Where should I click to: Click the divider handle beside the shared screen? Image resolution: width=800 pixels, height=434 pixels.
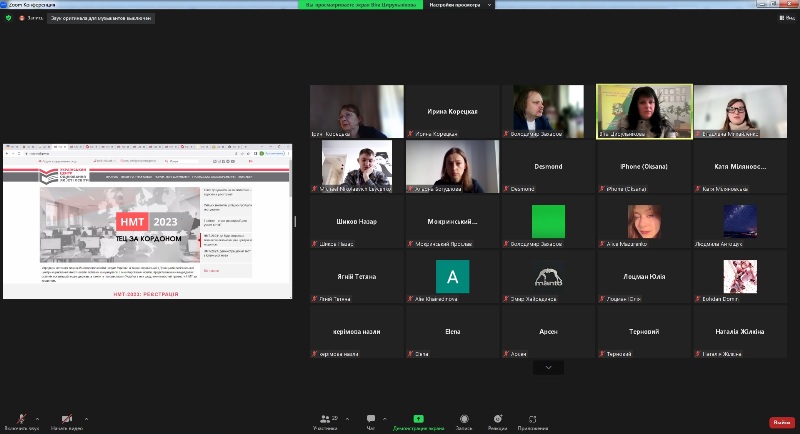point(295,221)
